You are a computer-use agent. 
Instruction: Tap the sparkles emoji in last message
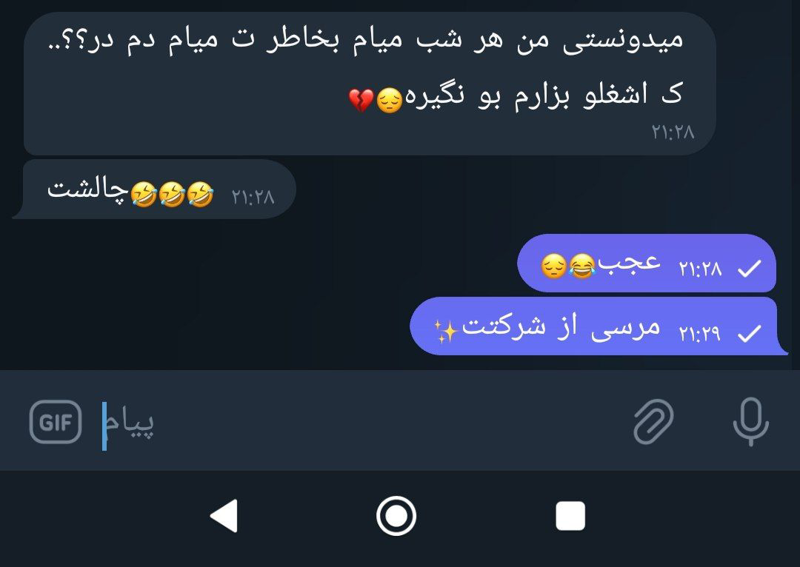click(445, 331)
